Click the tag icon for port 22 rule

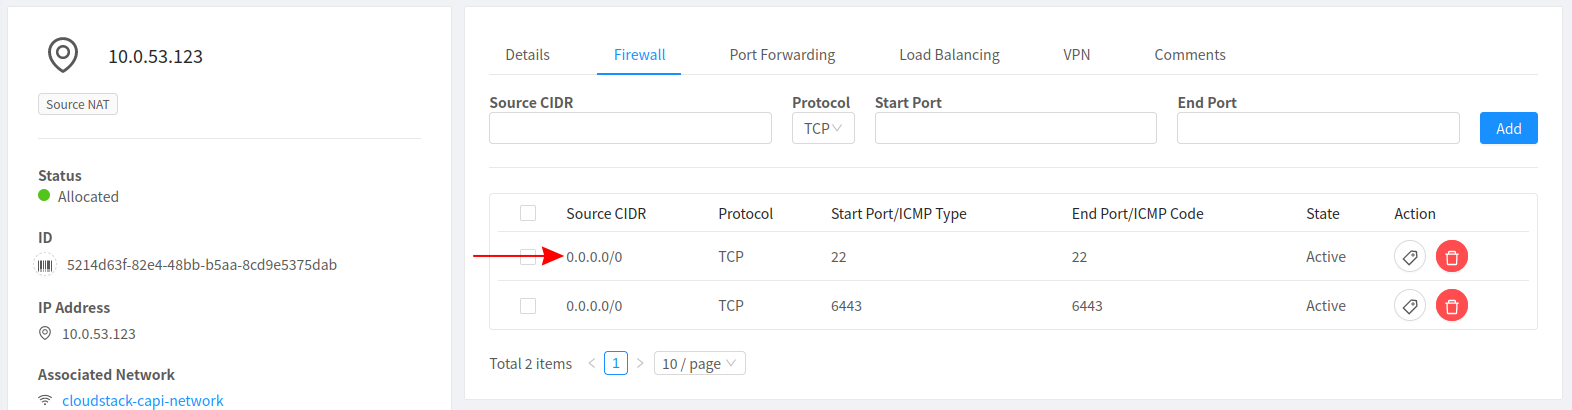1409,257
